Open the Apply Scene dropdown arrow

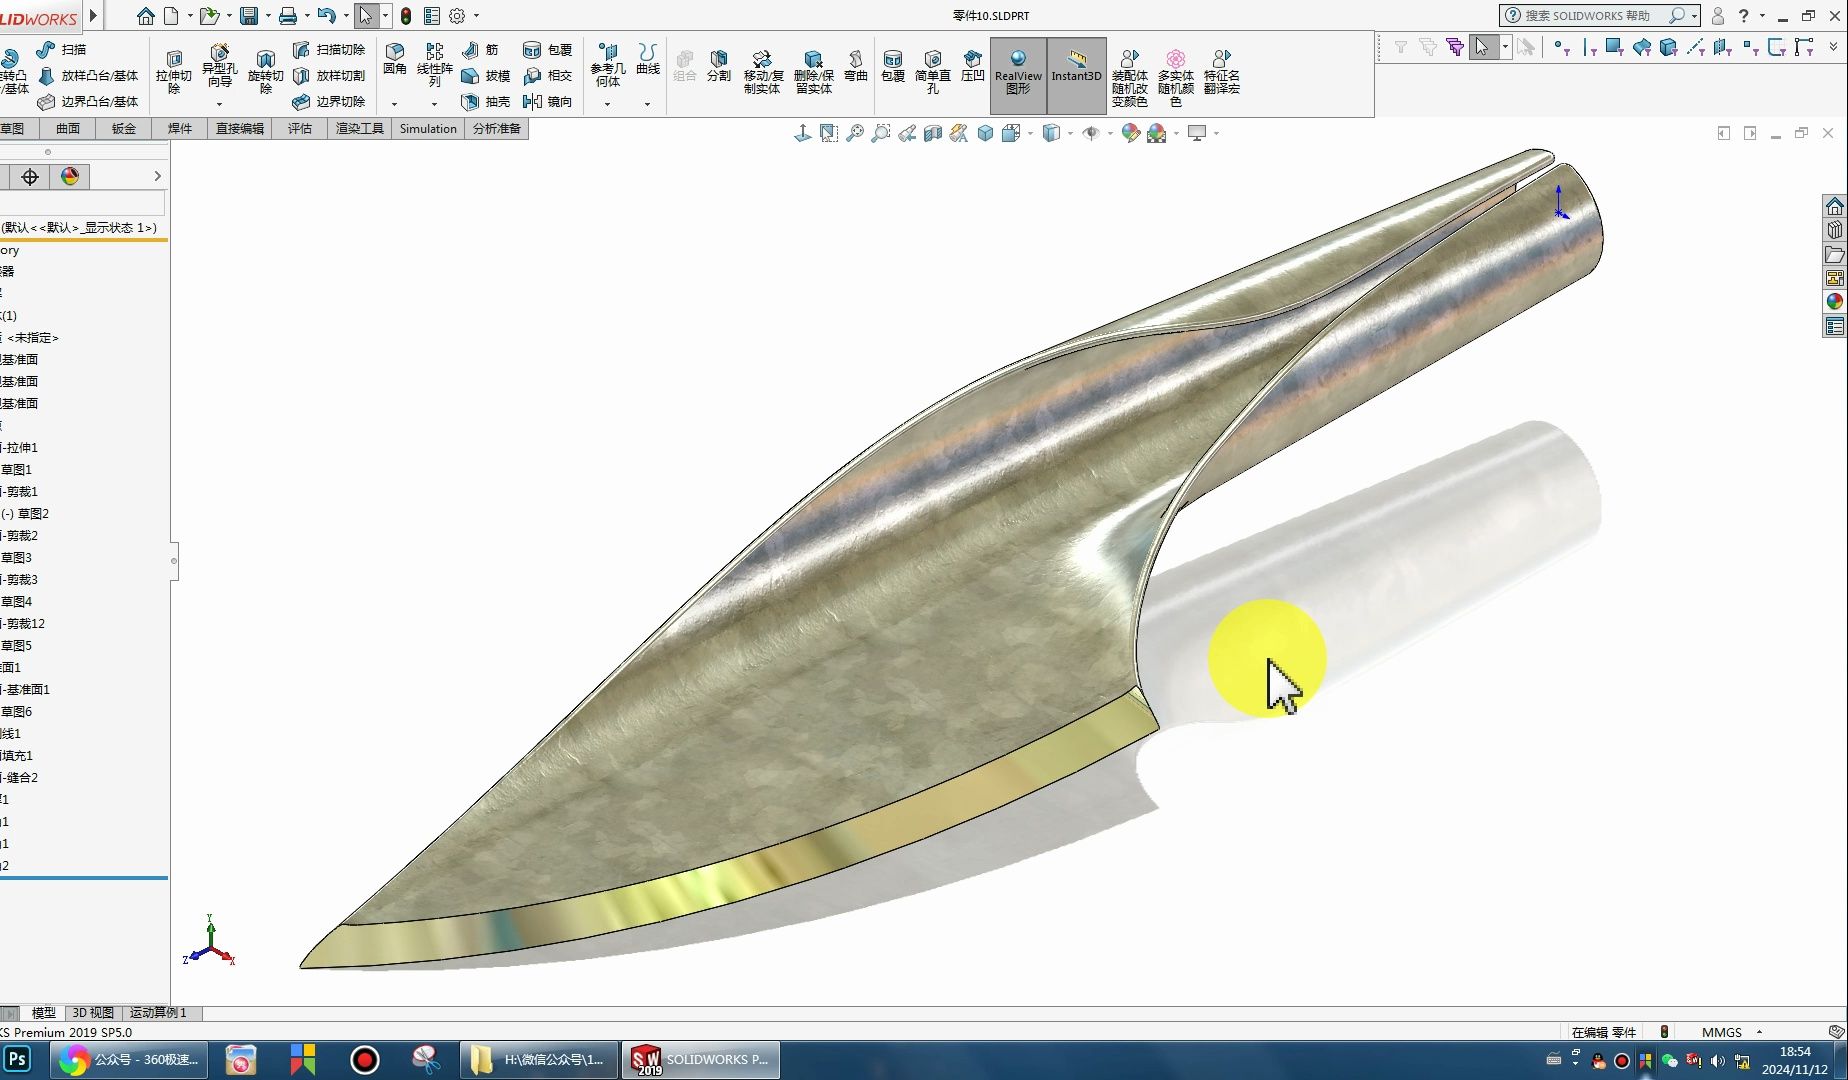tap(1176, 132)
